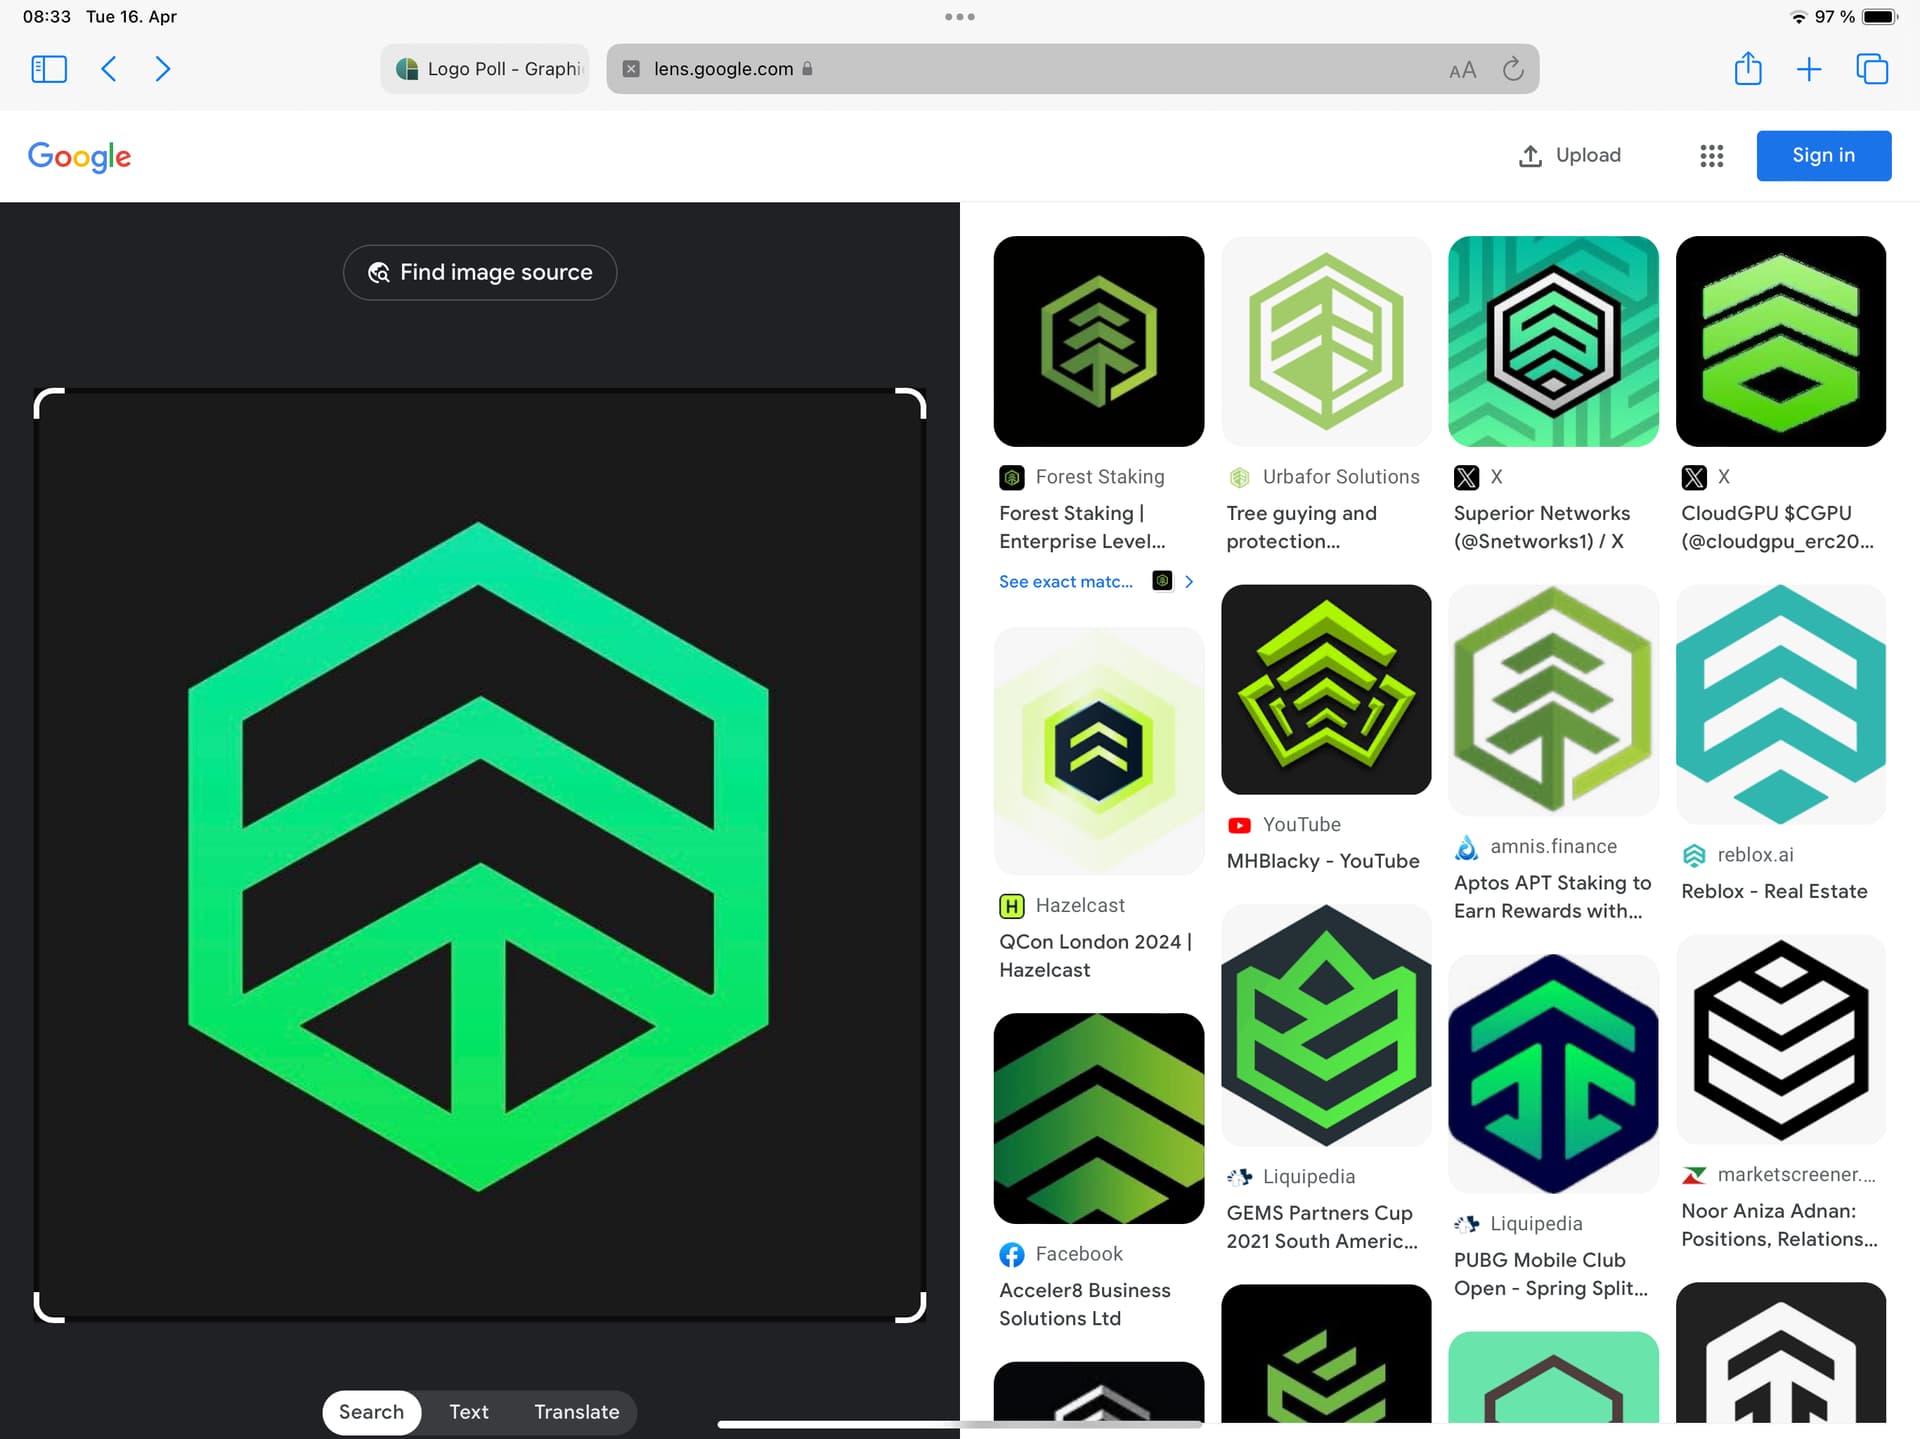This screenshot has width=1920, height=1439.
Task: Select the Text mode tab
Action: tap(468, 1411)
